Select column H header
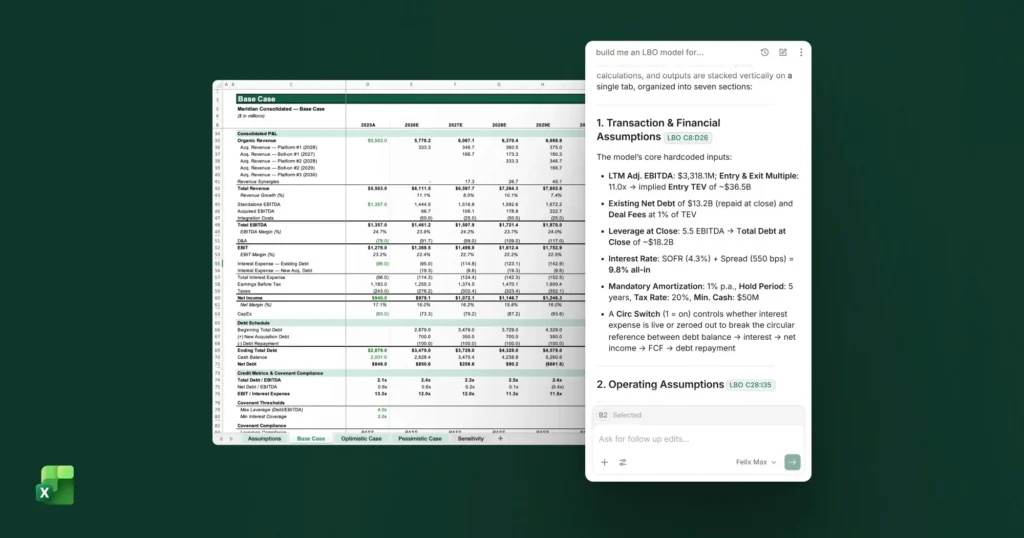The width and height of the screenshot is (1024, 538). point(542,84)
